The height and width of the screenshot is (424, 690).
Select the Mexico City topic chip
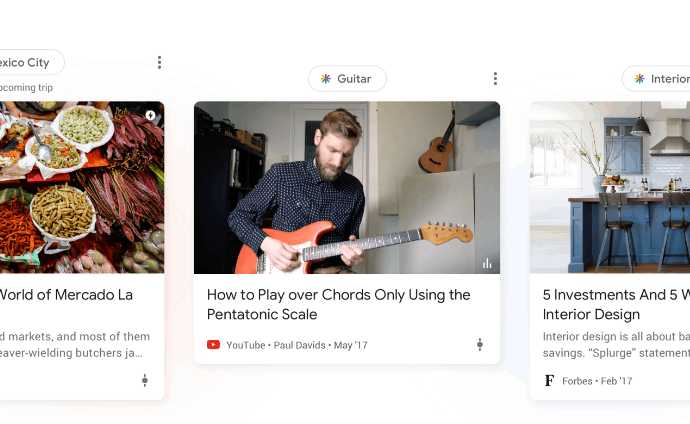pos(28,63)
